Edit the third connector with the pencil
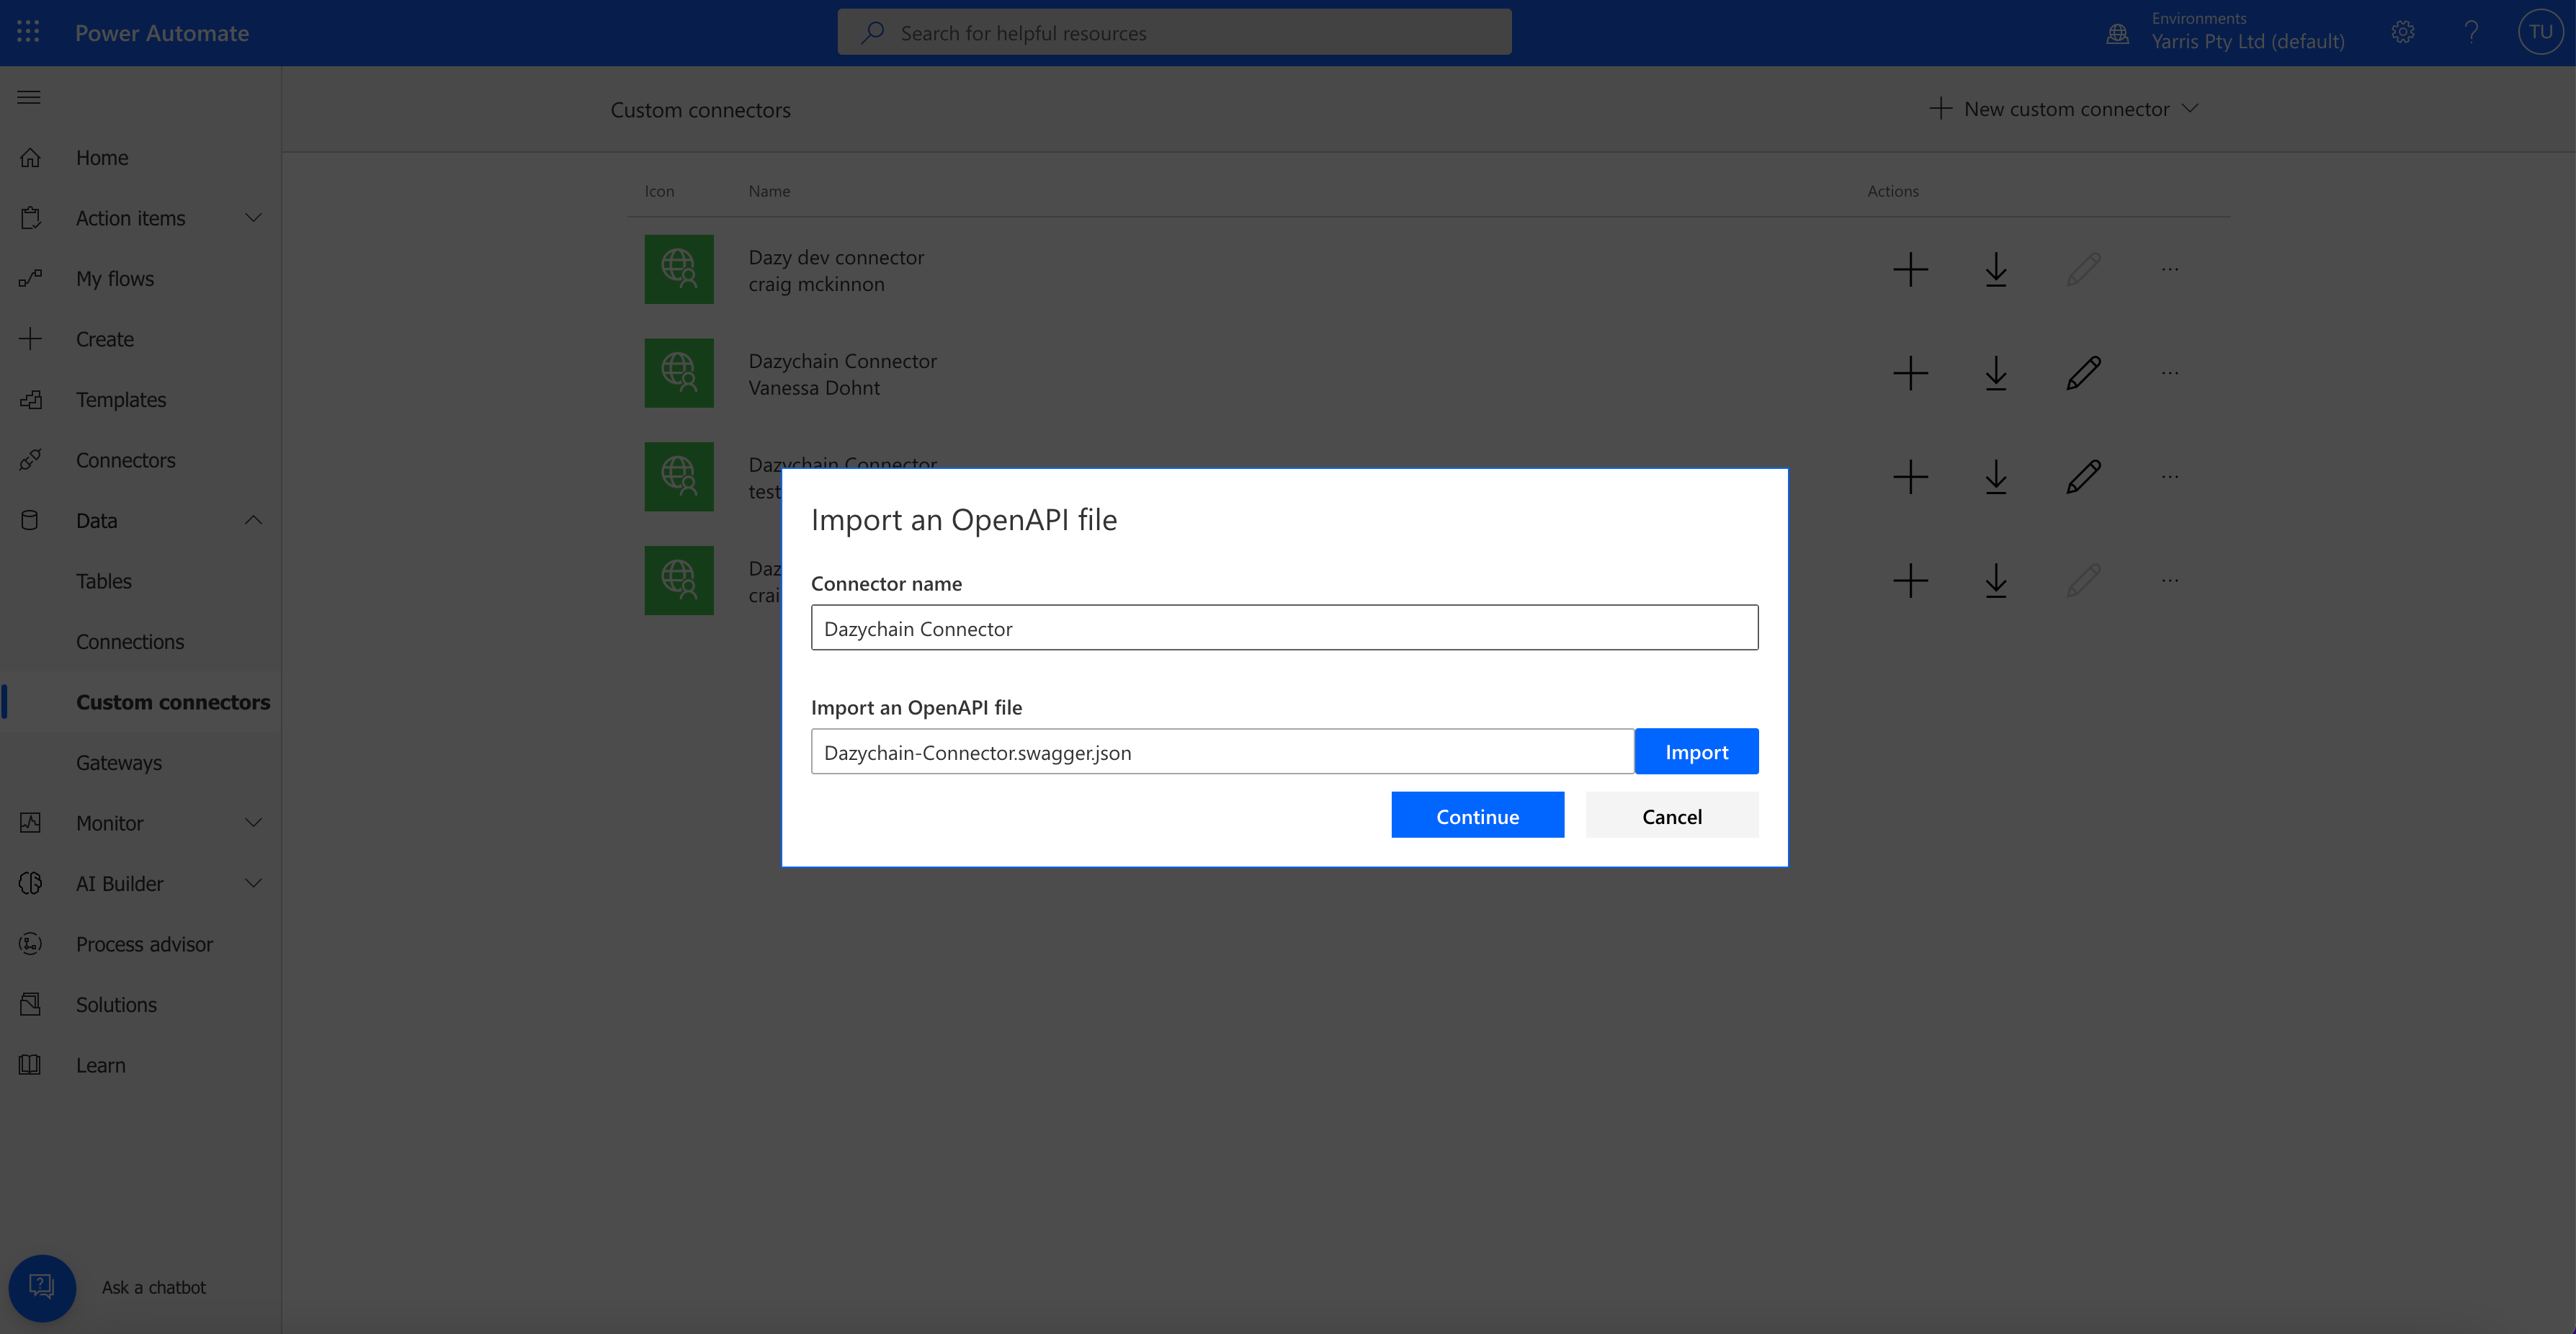Viewport: 2576px width, 1334px height. click(x=2084, y=477)
